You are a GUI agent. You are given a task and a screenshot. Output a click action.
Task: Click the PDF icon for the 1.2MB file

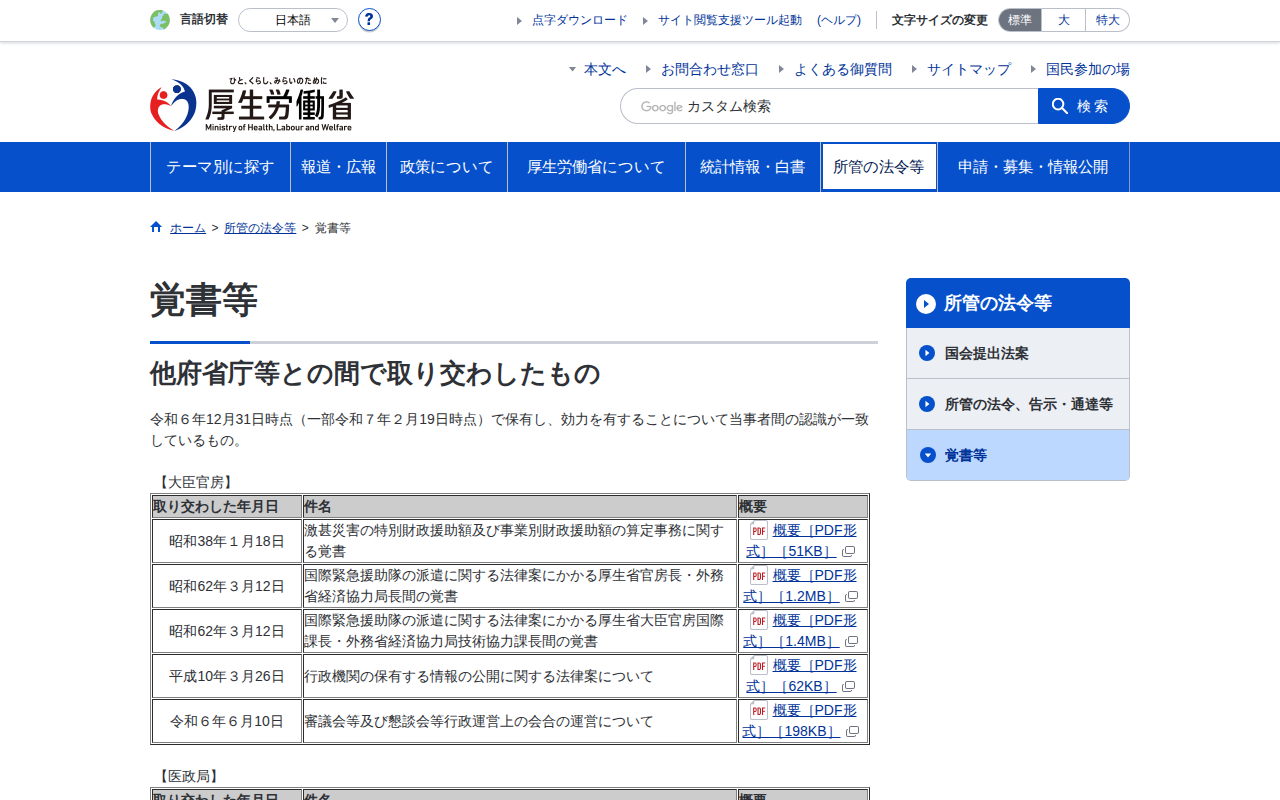(x=759, y=575)
